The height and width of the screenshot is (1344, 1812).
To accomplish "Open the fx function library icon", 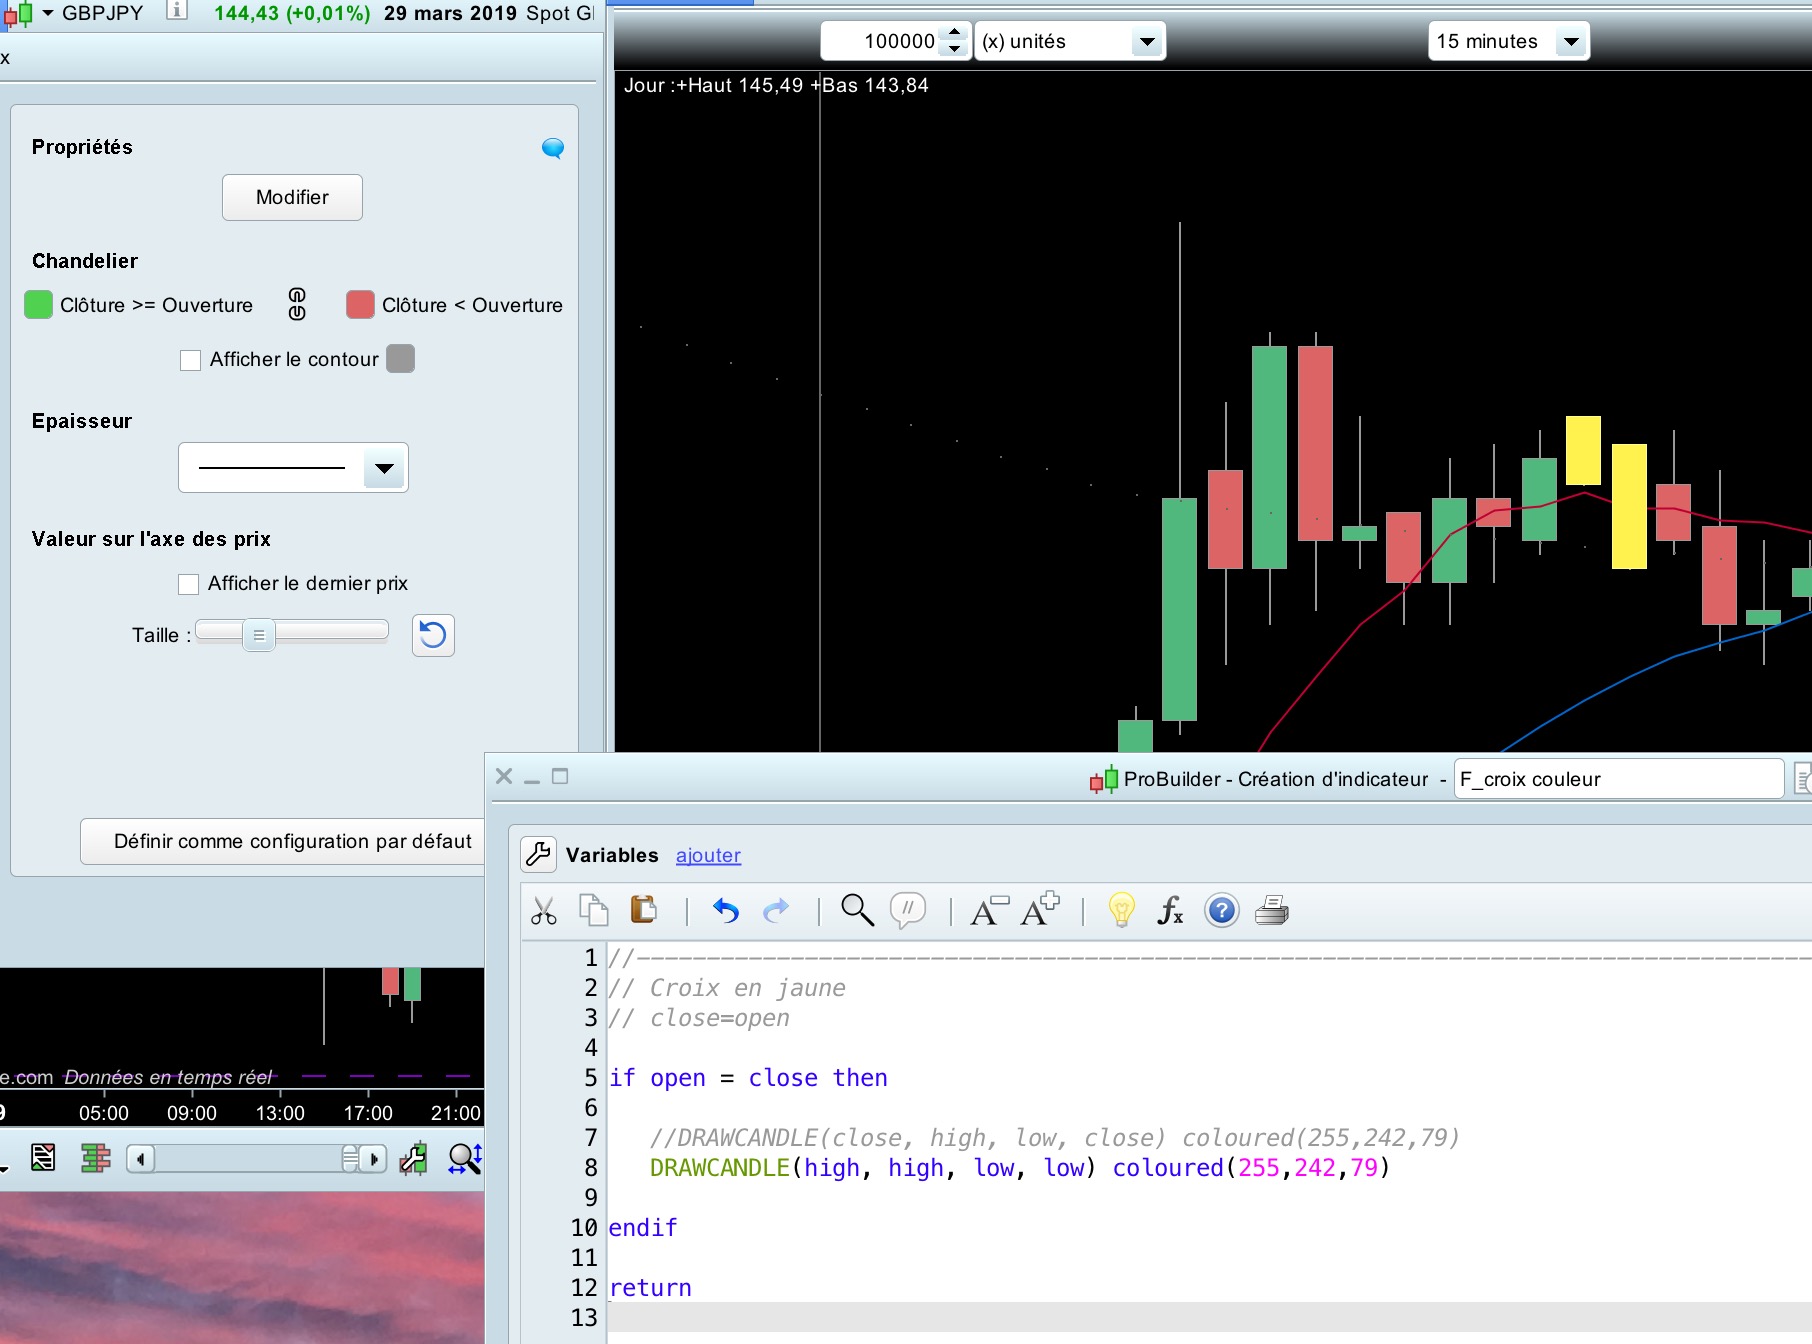I will tap(1170, 911).
